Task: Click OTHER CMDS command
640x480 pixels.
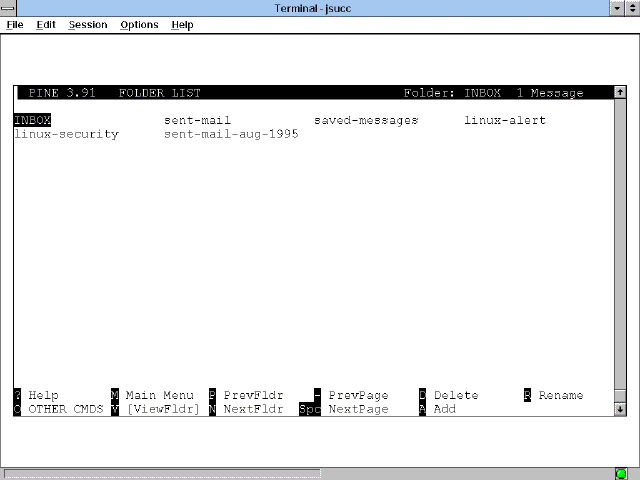Action: tap(66, 409)
